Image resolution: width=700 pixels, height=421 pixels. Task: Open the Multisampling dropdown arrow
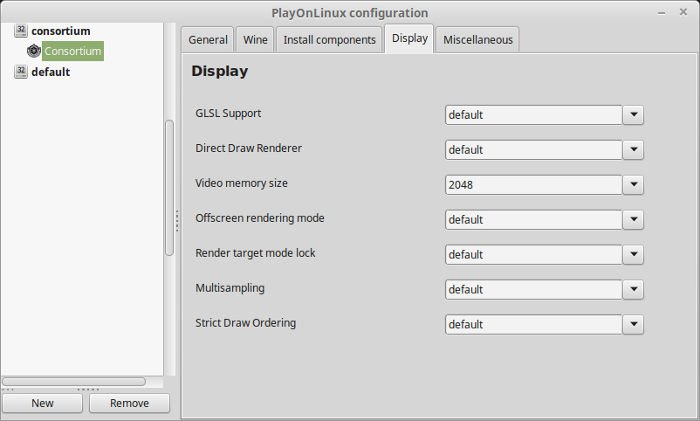(x=633, y=289)
